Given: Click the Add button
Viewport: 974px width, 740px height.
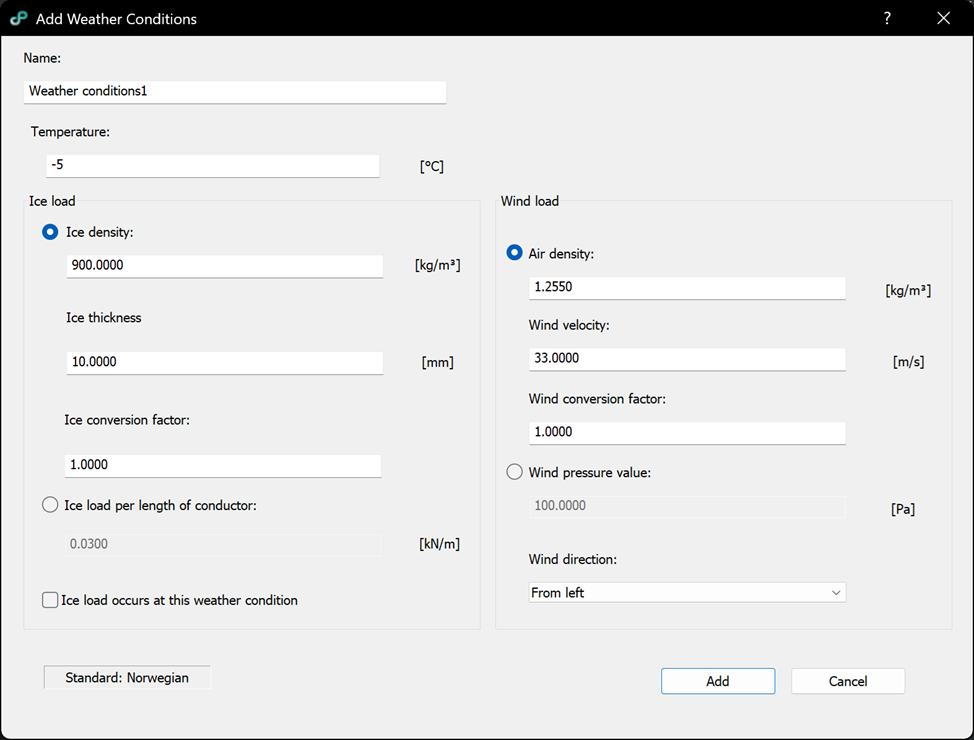Looking at the screenshot, I should tap(717, 681).
